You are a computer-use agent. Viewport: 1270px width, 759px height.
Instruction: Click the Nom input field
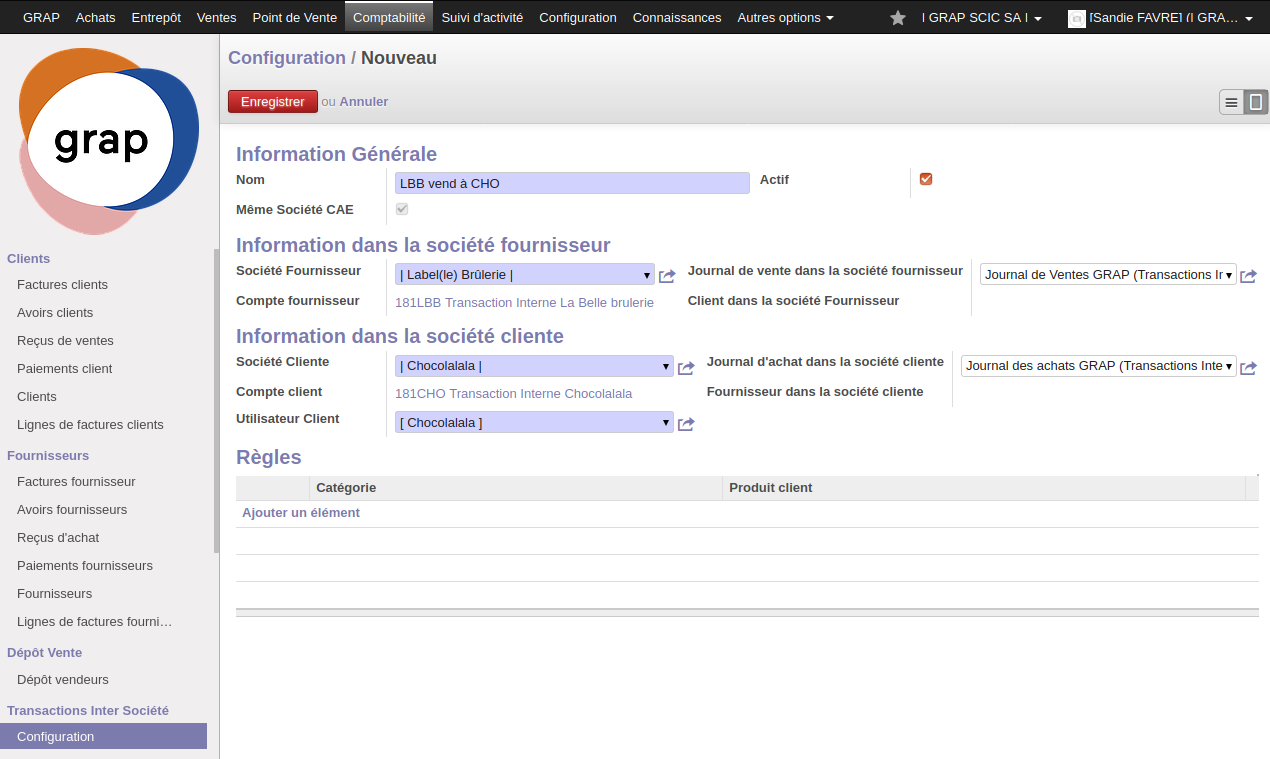point(572,183)
